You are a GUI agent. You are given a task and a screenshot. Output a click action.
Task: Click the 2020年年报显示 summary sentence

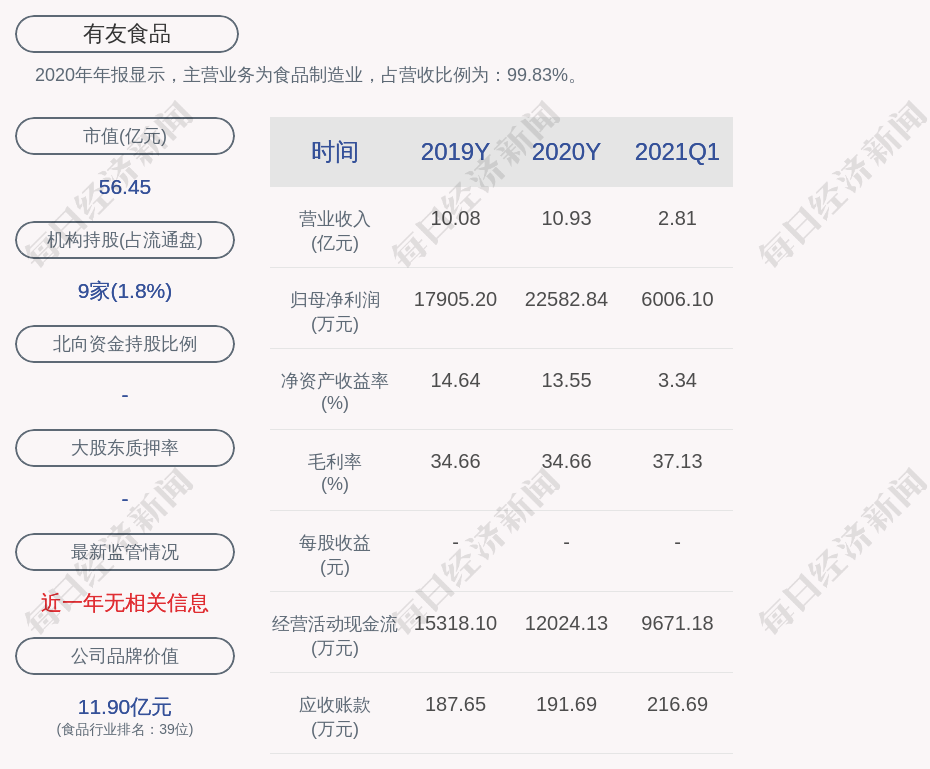(x=307, y=75)
